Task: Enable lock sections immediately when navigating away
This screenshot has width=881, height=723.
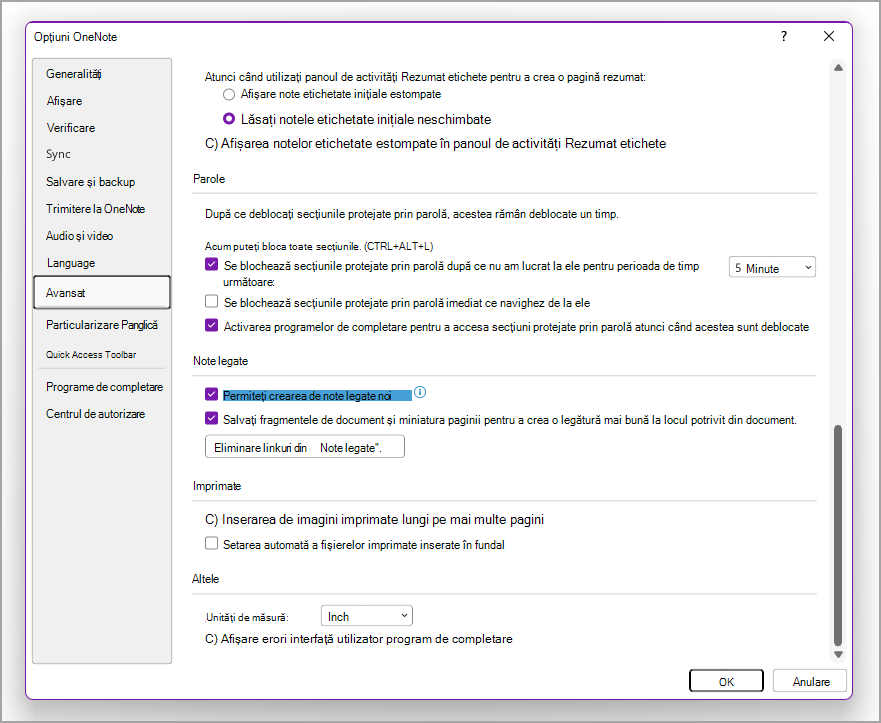Action: tap(211, 302)
